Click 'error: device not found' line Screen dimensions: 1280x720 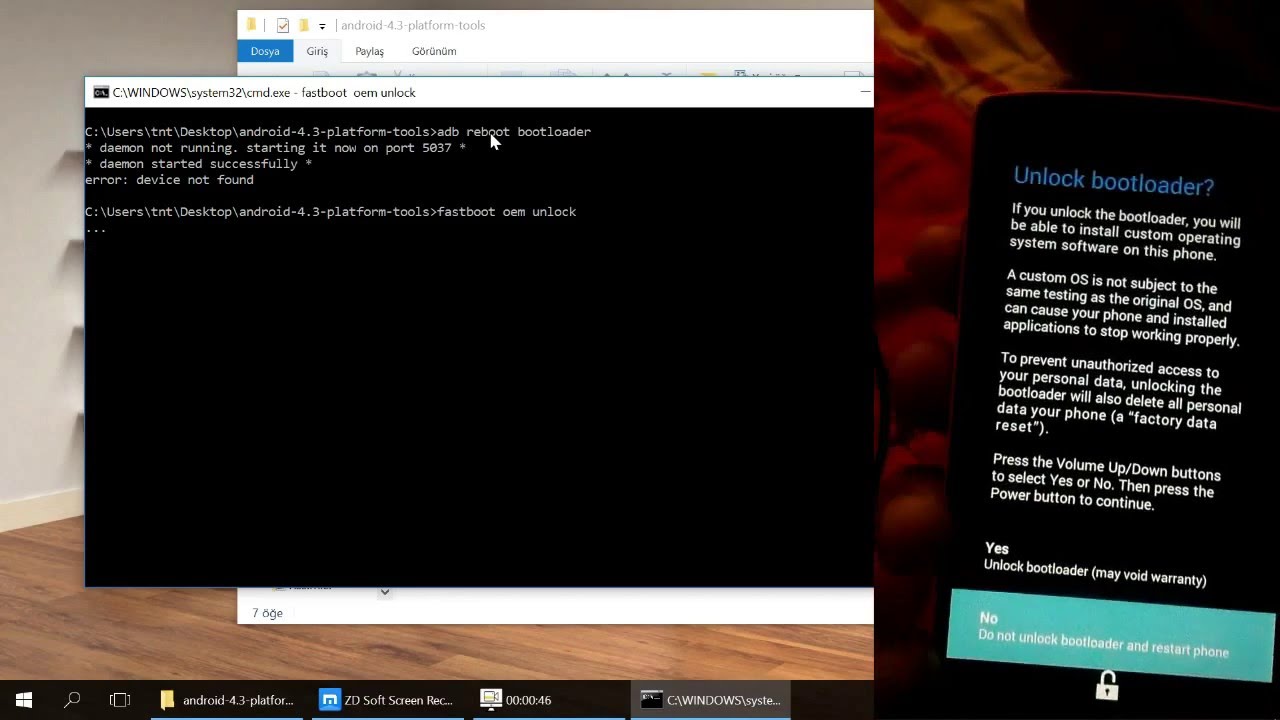click(x=169, y=180)
